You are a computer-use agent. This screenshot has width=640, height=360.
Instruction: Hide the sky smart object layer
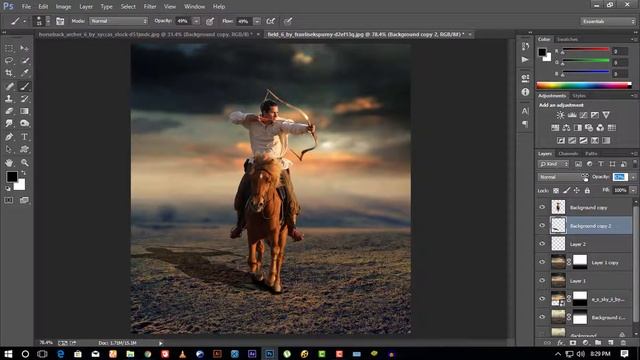point(542,299)
